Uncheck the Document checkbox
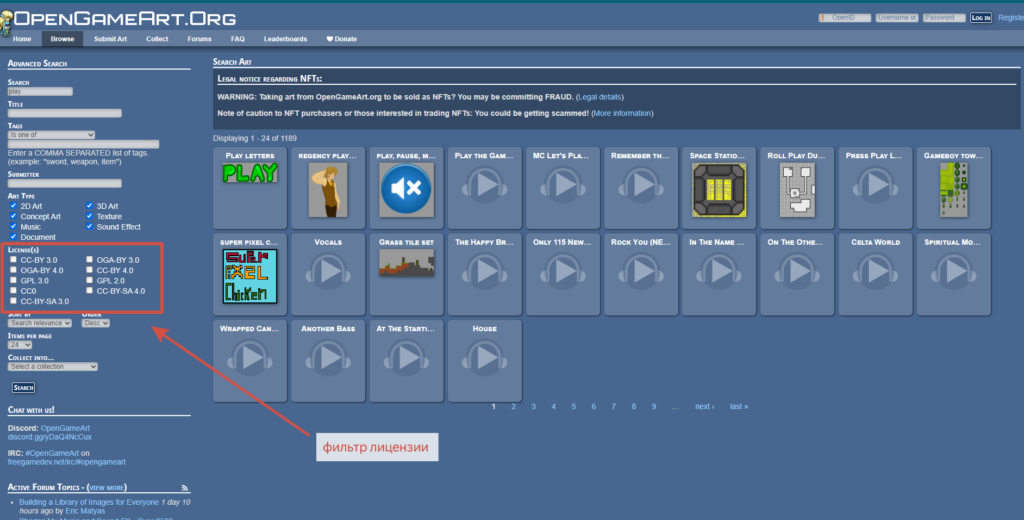1024x520 pixels. [x=13, y=236]
